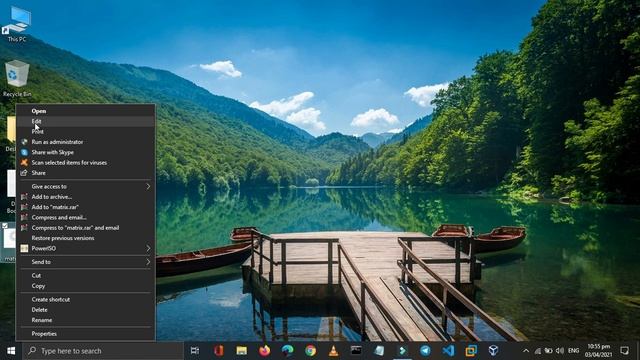640x360 pixels.
Task: Open Task View from the taskbar
Action: click(195, 351)
